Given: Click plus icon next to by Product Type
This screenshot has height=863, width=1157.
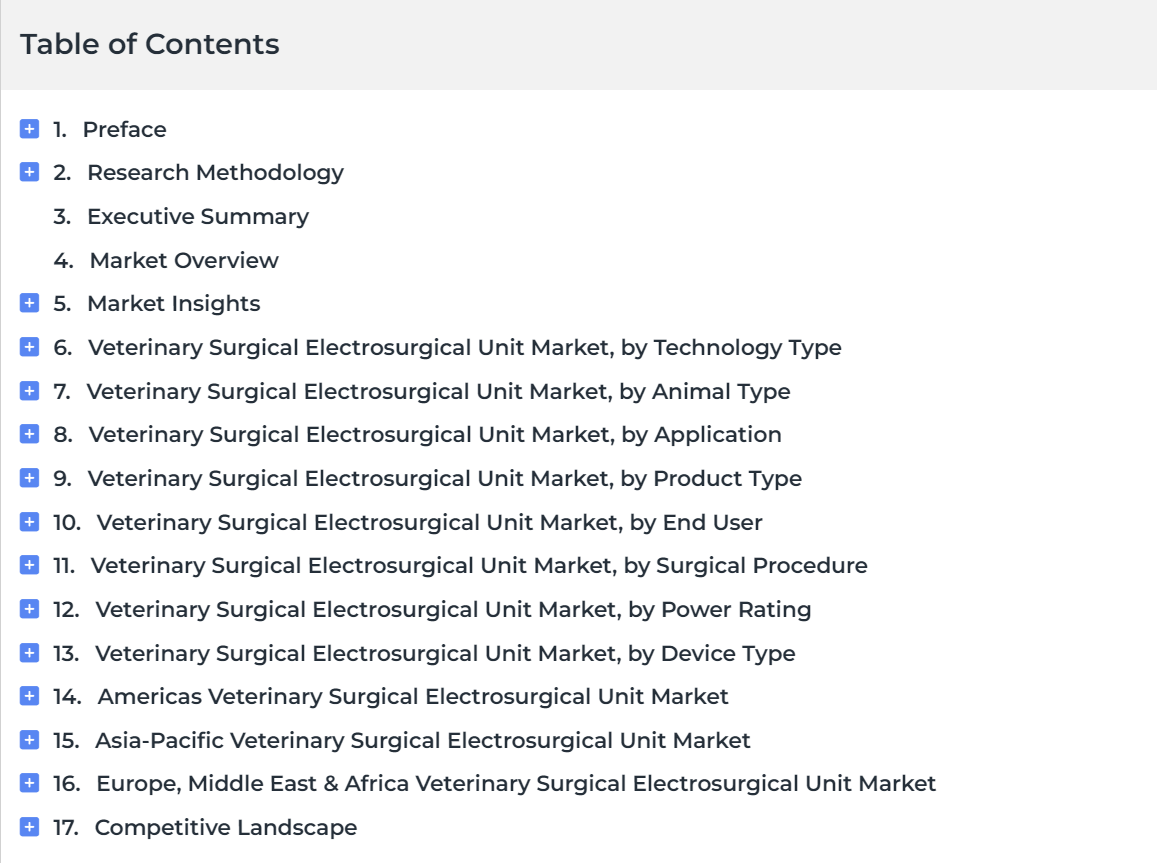Looking at the screenshot, I should tap(30, 478).
